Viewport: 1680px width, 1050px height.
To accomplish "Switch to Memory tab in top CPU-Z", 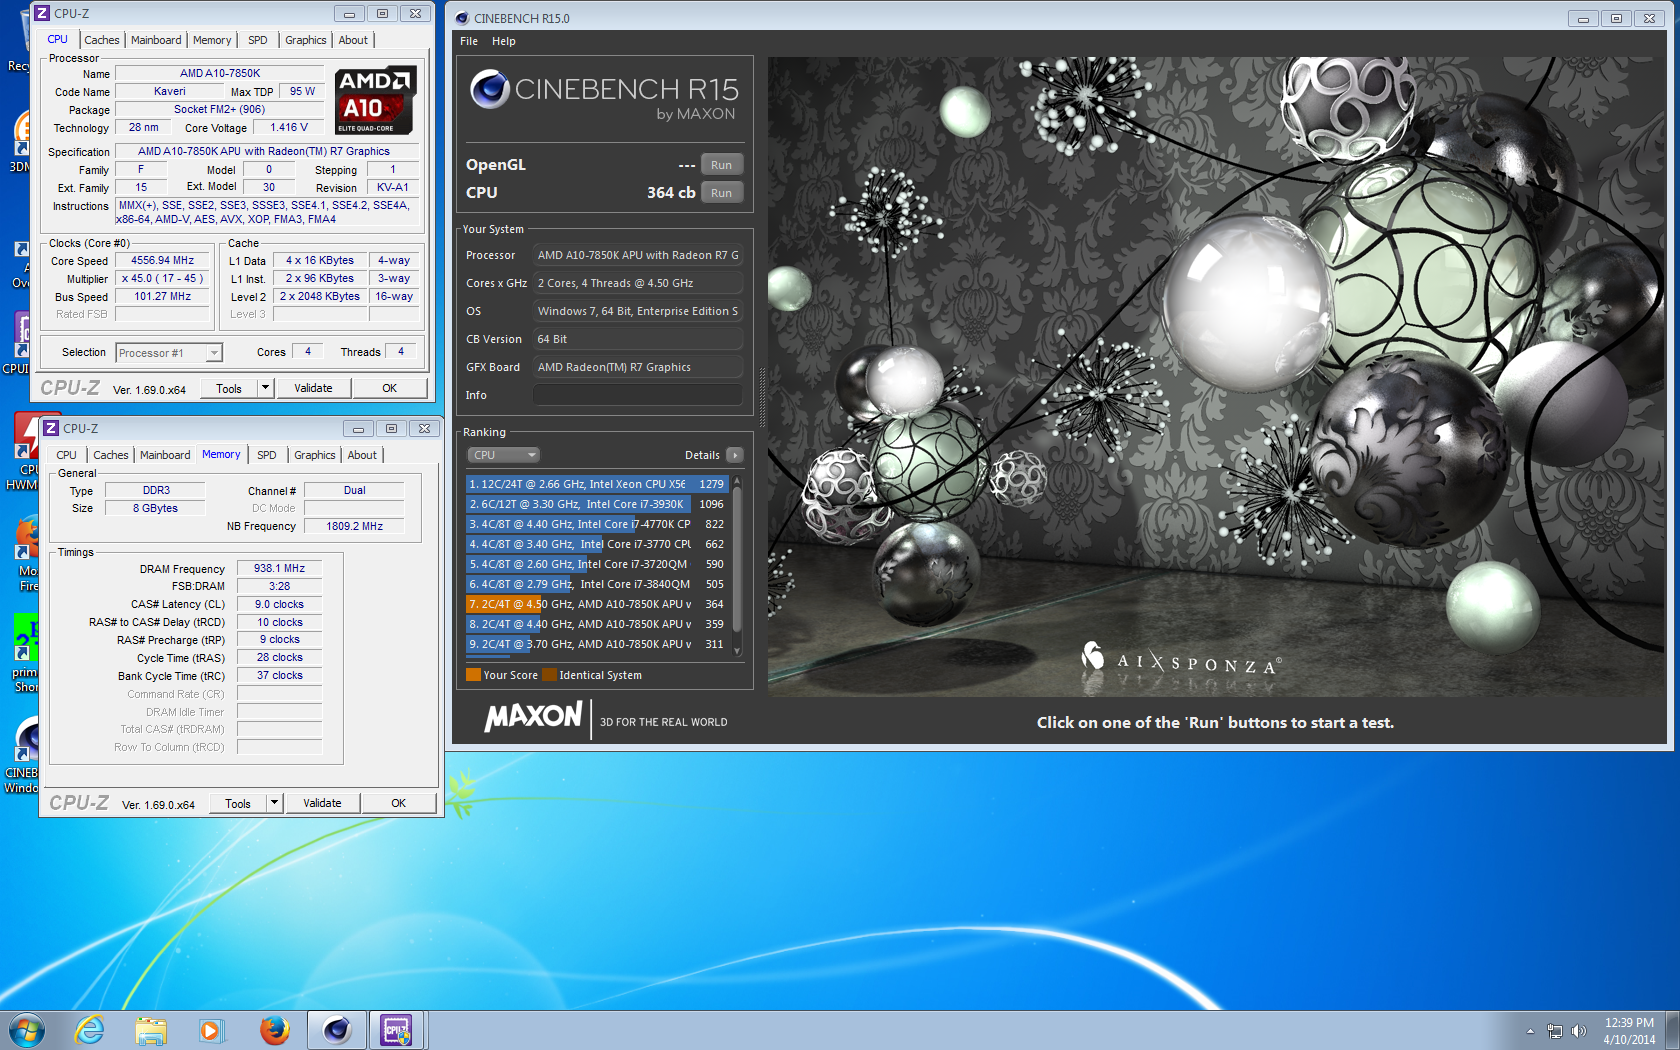I will 212,40.
